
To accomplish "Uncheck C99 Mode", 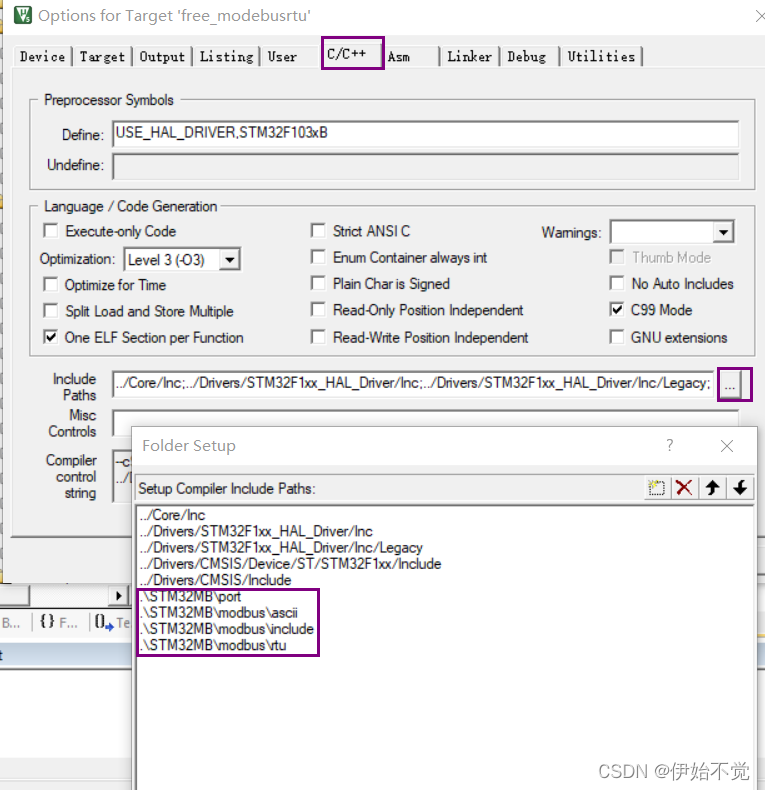I will (617, 309).
